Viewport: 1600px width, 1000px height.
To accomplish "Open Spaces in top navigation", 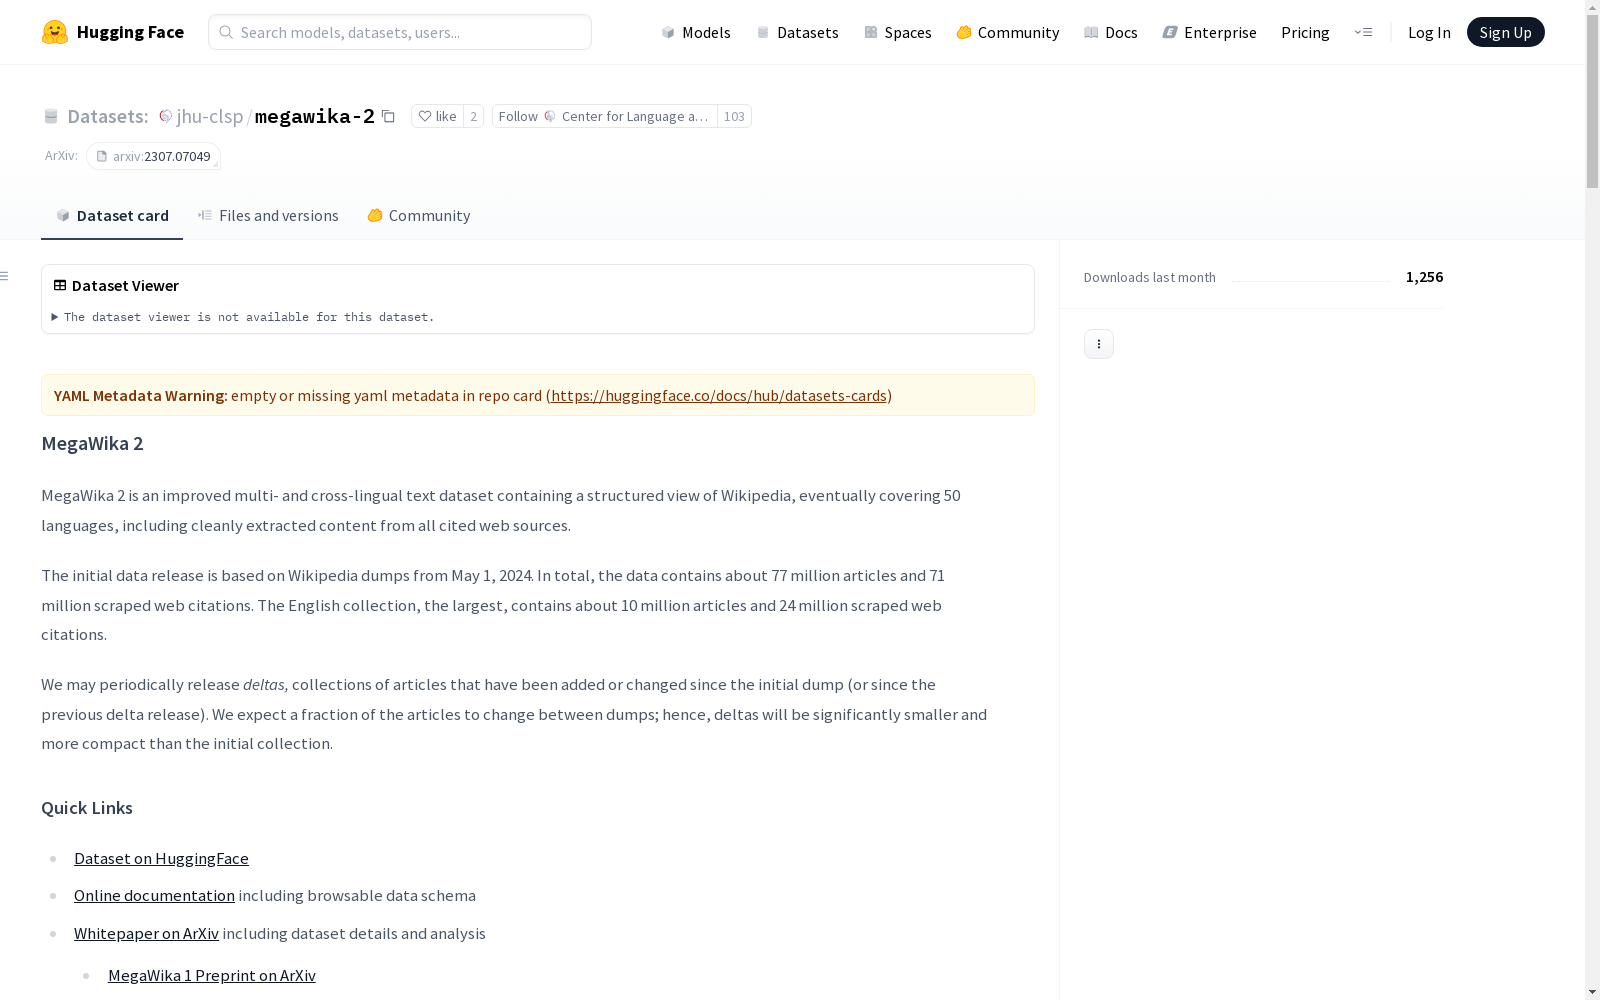I will point(898,32).
